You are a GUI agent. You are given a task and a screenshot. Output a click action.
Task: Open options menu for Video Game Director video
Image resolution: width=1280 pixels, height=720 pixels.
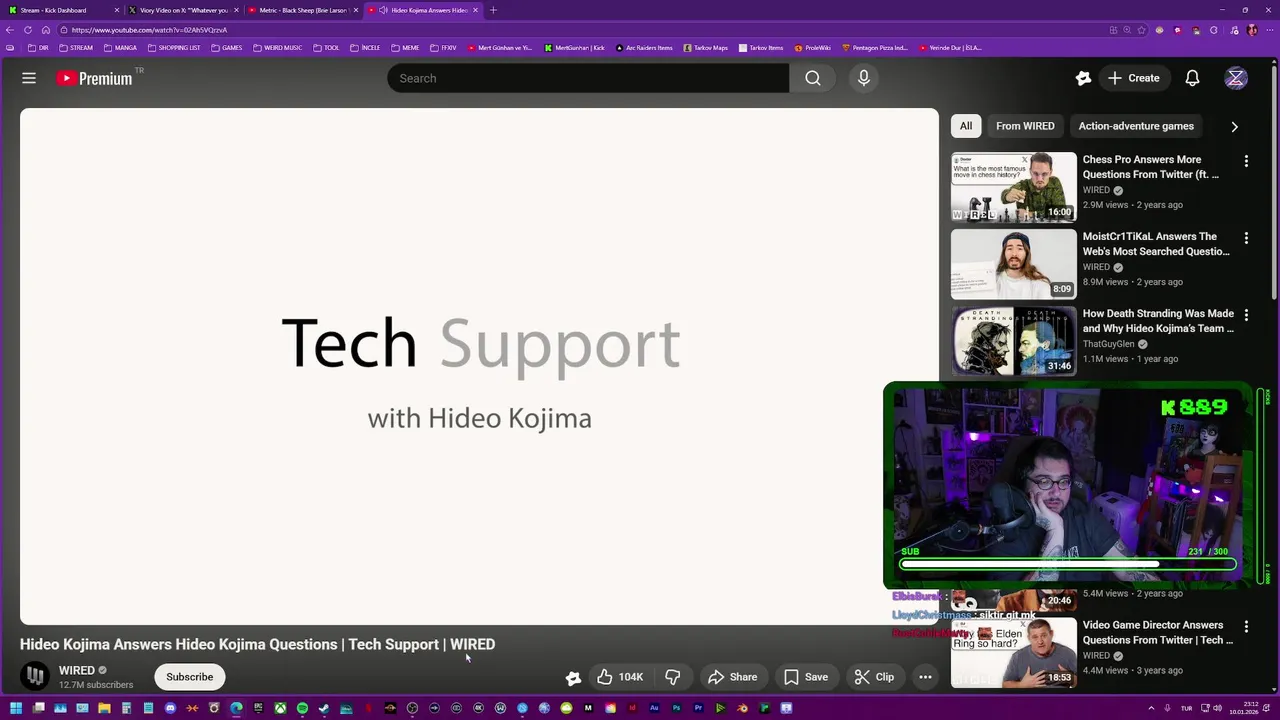(x=1246, y=627)
